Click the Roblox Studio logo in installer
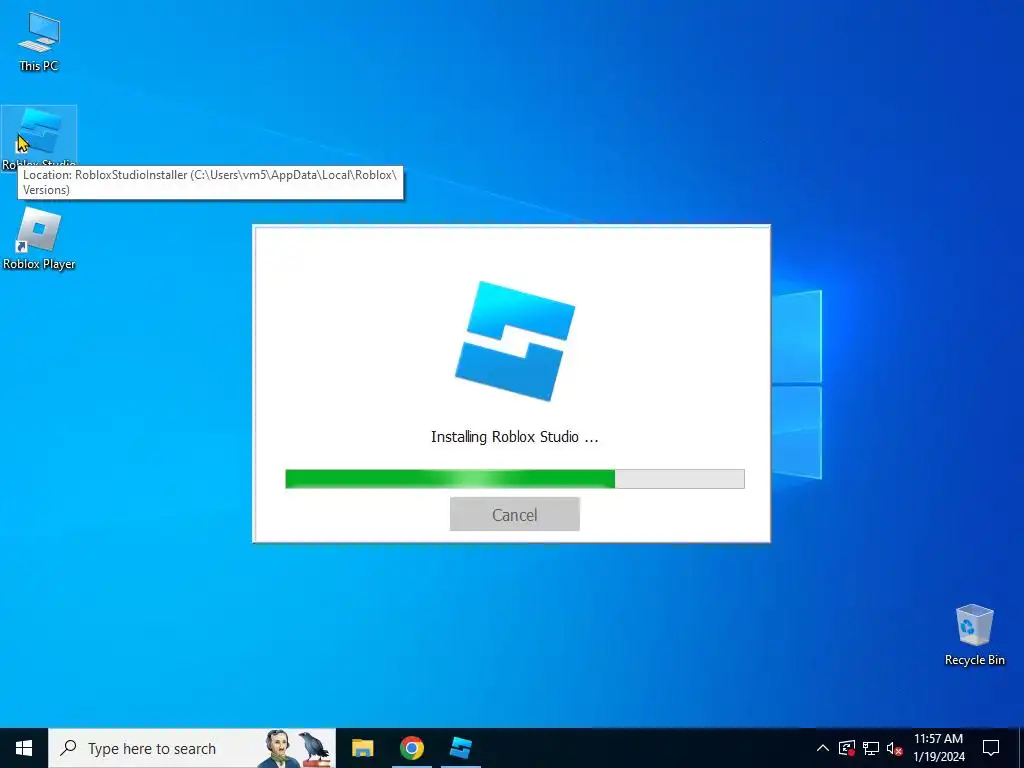This screenshot has height=768, width=1024. coord(515,341)
